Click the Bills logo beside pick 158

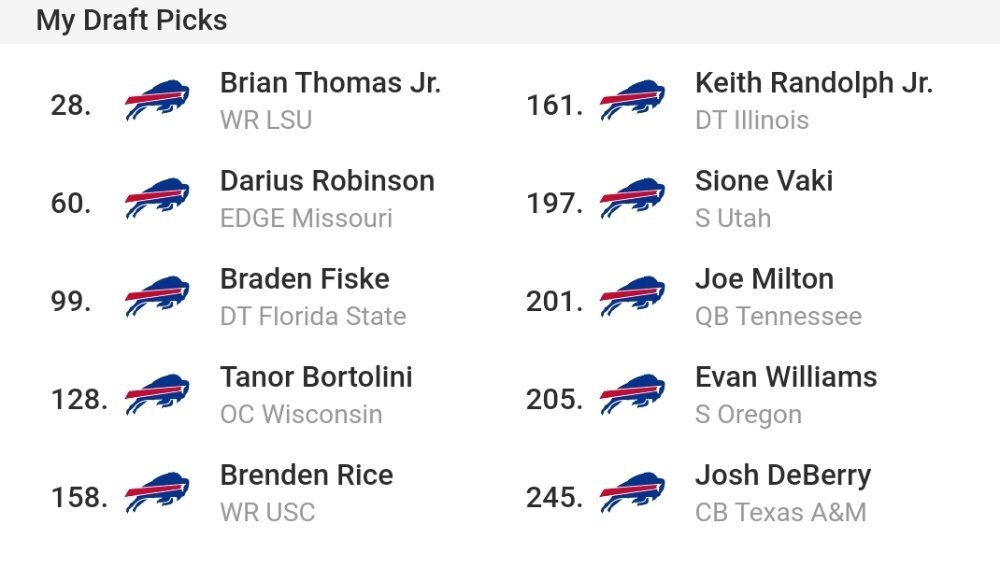(157, 493)
